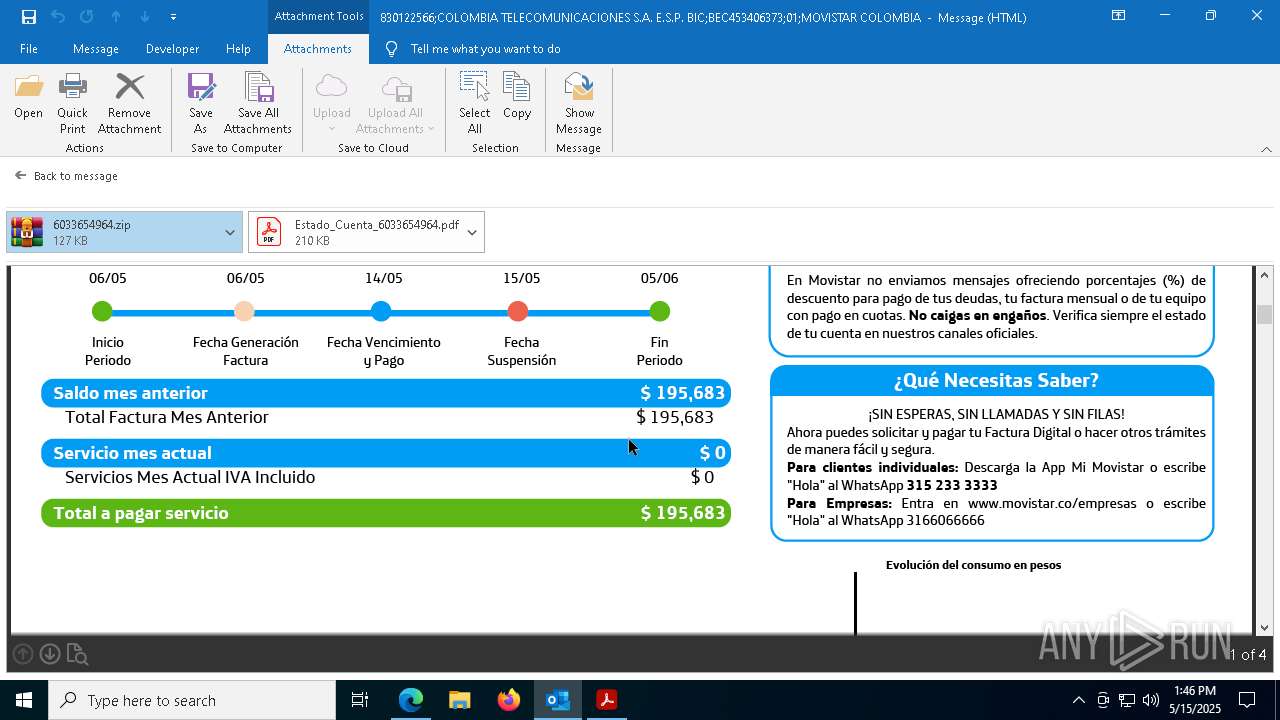Click the Undo arrow in title bar
1280x720 pixels.
click(58, 16)
